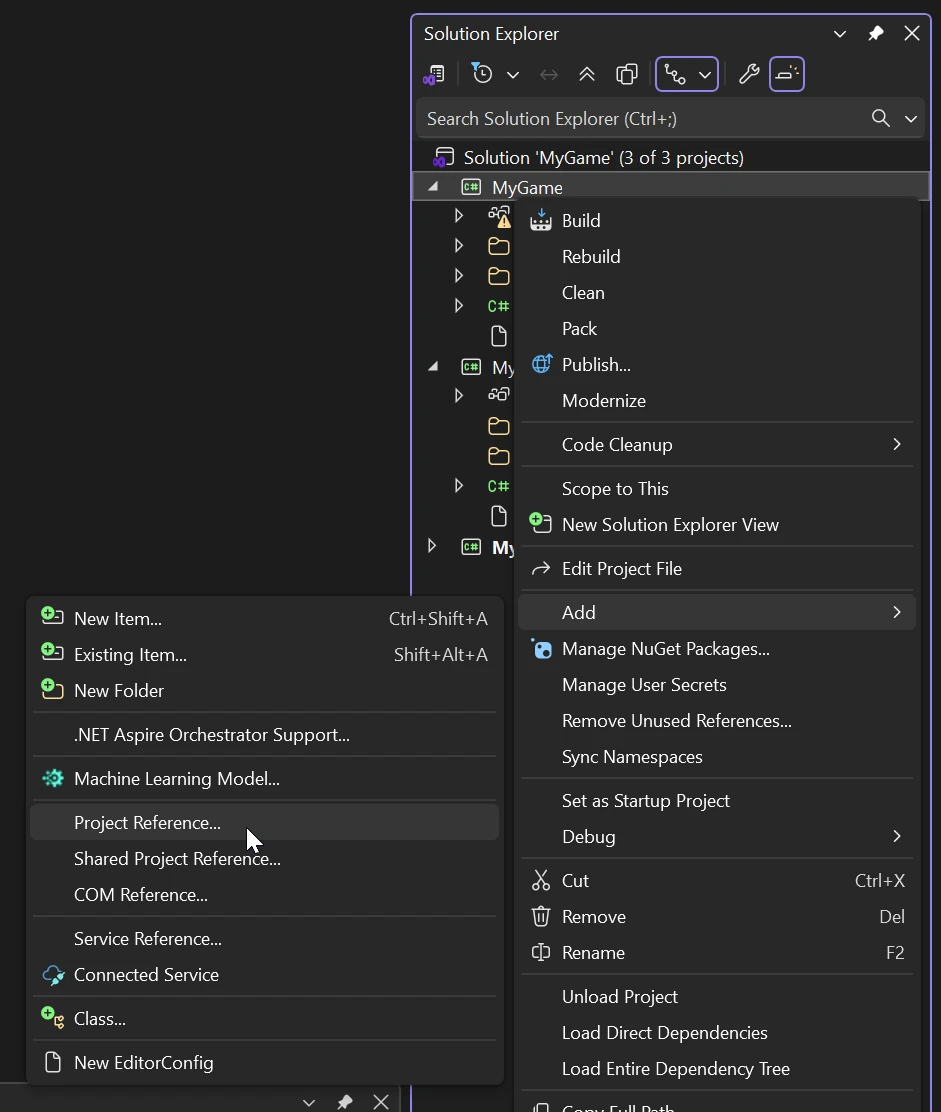Close the Solution Explorer panel
Viewport: 941px width, 1112px height.
pos(912,33)
